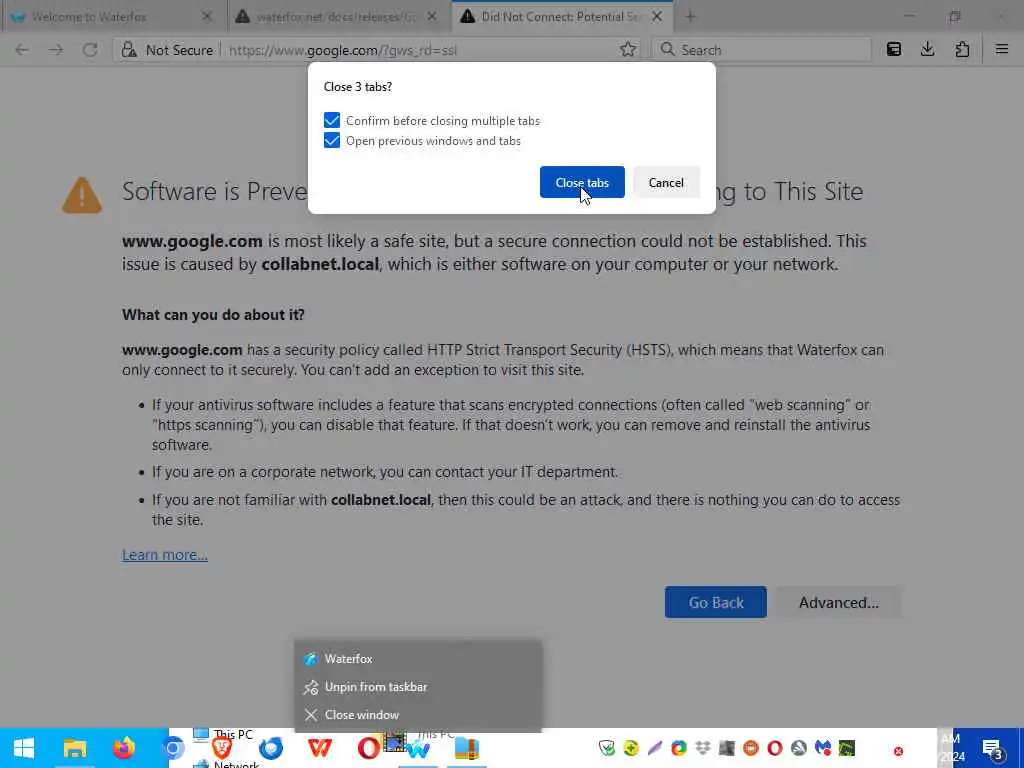1024x768 pixels.
Task: Click the Dropbox tray icon
Action: tap(703, 748)
